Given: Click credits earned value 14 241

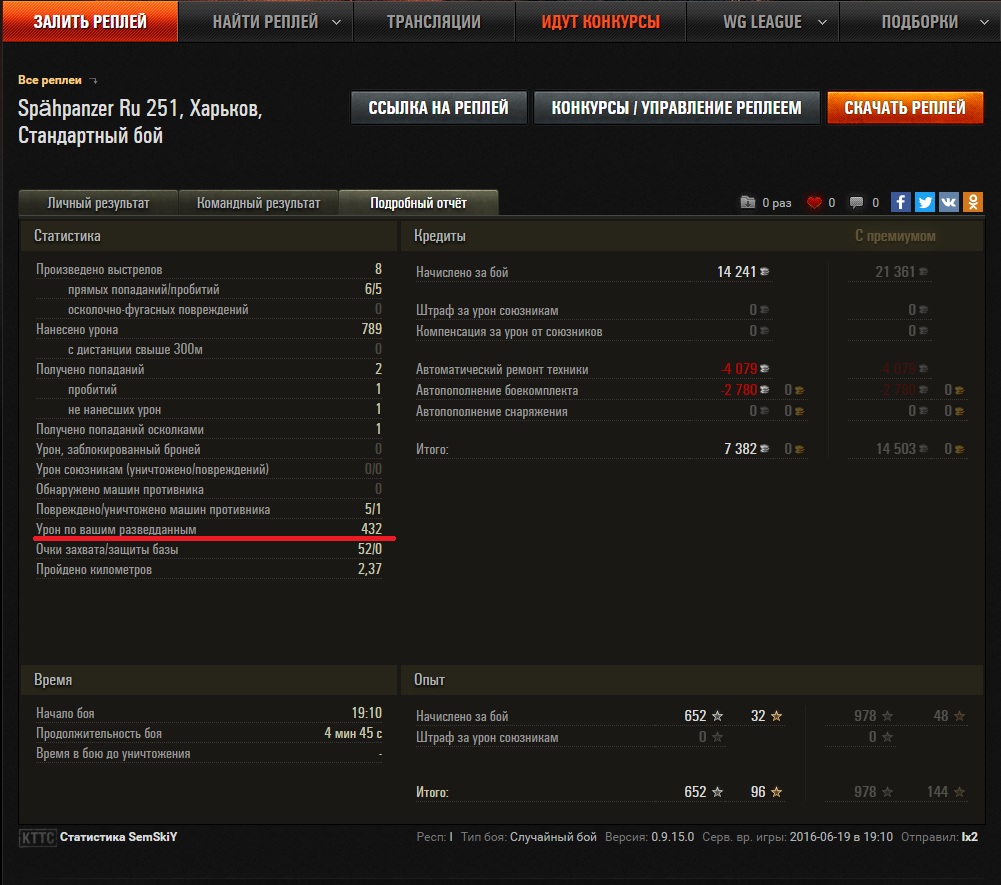Looking at the screenshot, I should point(736,272).
